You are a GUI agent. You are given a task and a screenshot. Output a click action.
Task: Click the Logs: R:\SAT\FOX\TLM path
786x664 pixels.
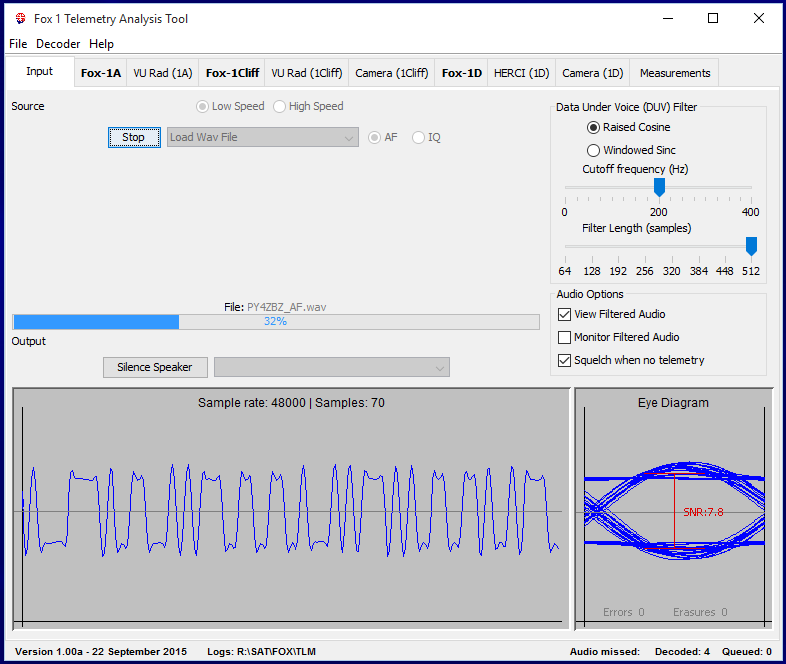(261, 651)
